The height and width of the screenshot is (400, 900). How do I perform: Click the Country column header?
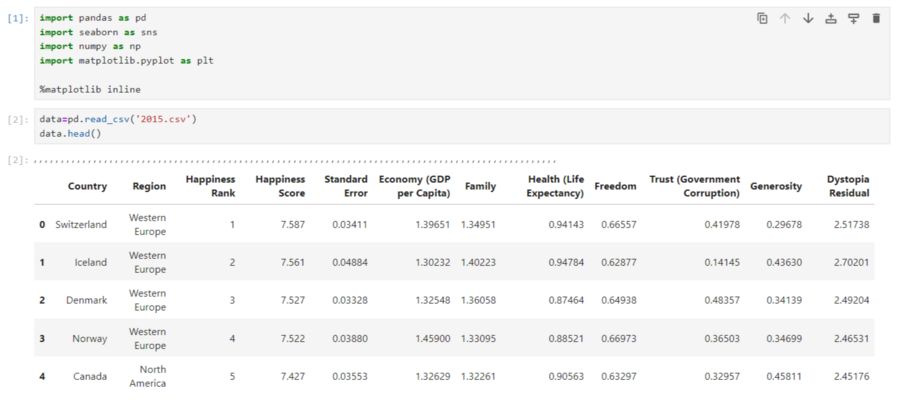(x=87, y=186)
